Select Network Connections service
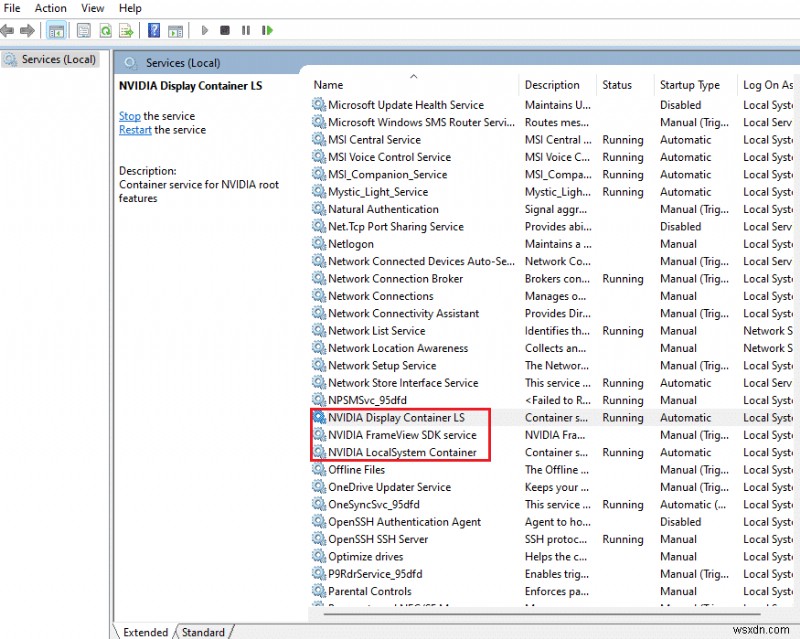 click(x=554, y=296)
